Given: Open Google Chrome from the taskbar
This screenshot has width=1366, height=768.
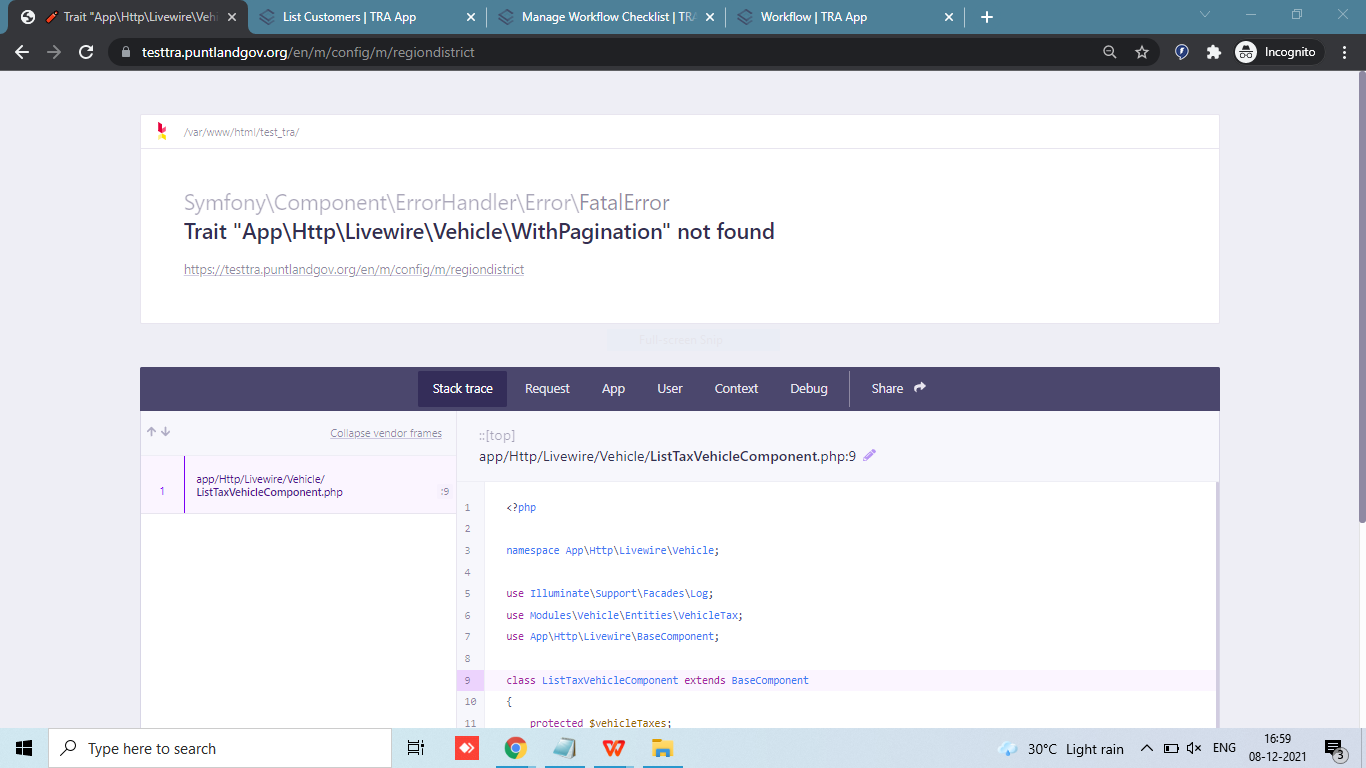Looking at the screenshot, I should point(516,748).
